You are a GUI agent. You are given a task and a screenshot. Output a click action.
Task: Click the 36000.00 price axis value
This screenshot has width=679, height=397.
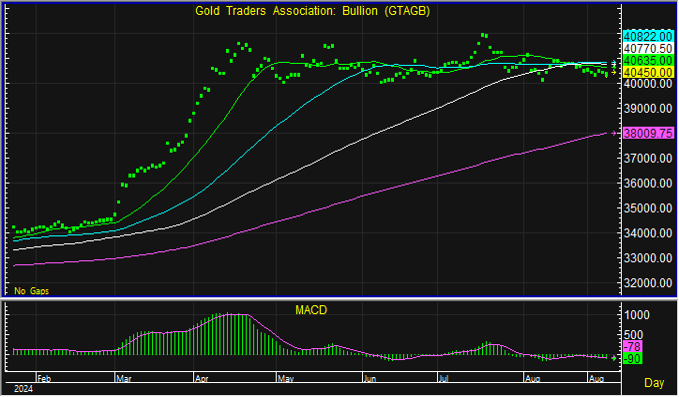[x=648, y=184]
